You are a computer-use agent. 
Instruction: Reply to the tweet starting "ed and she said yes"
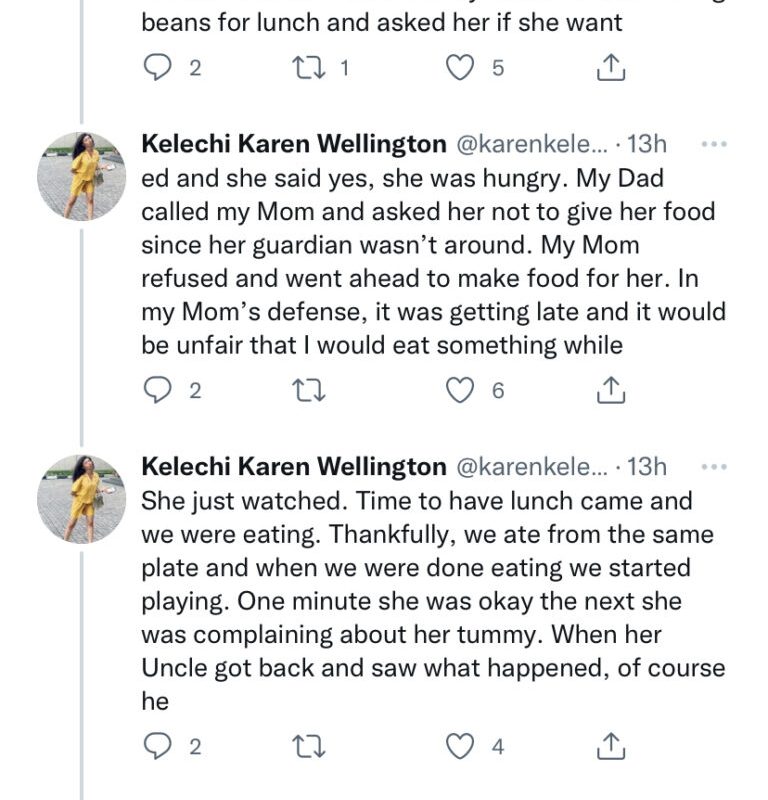pos(158,391)
